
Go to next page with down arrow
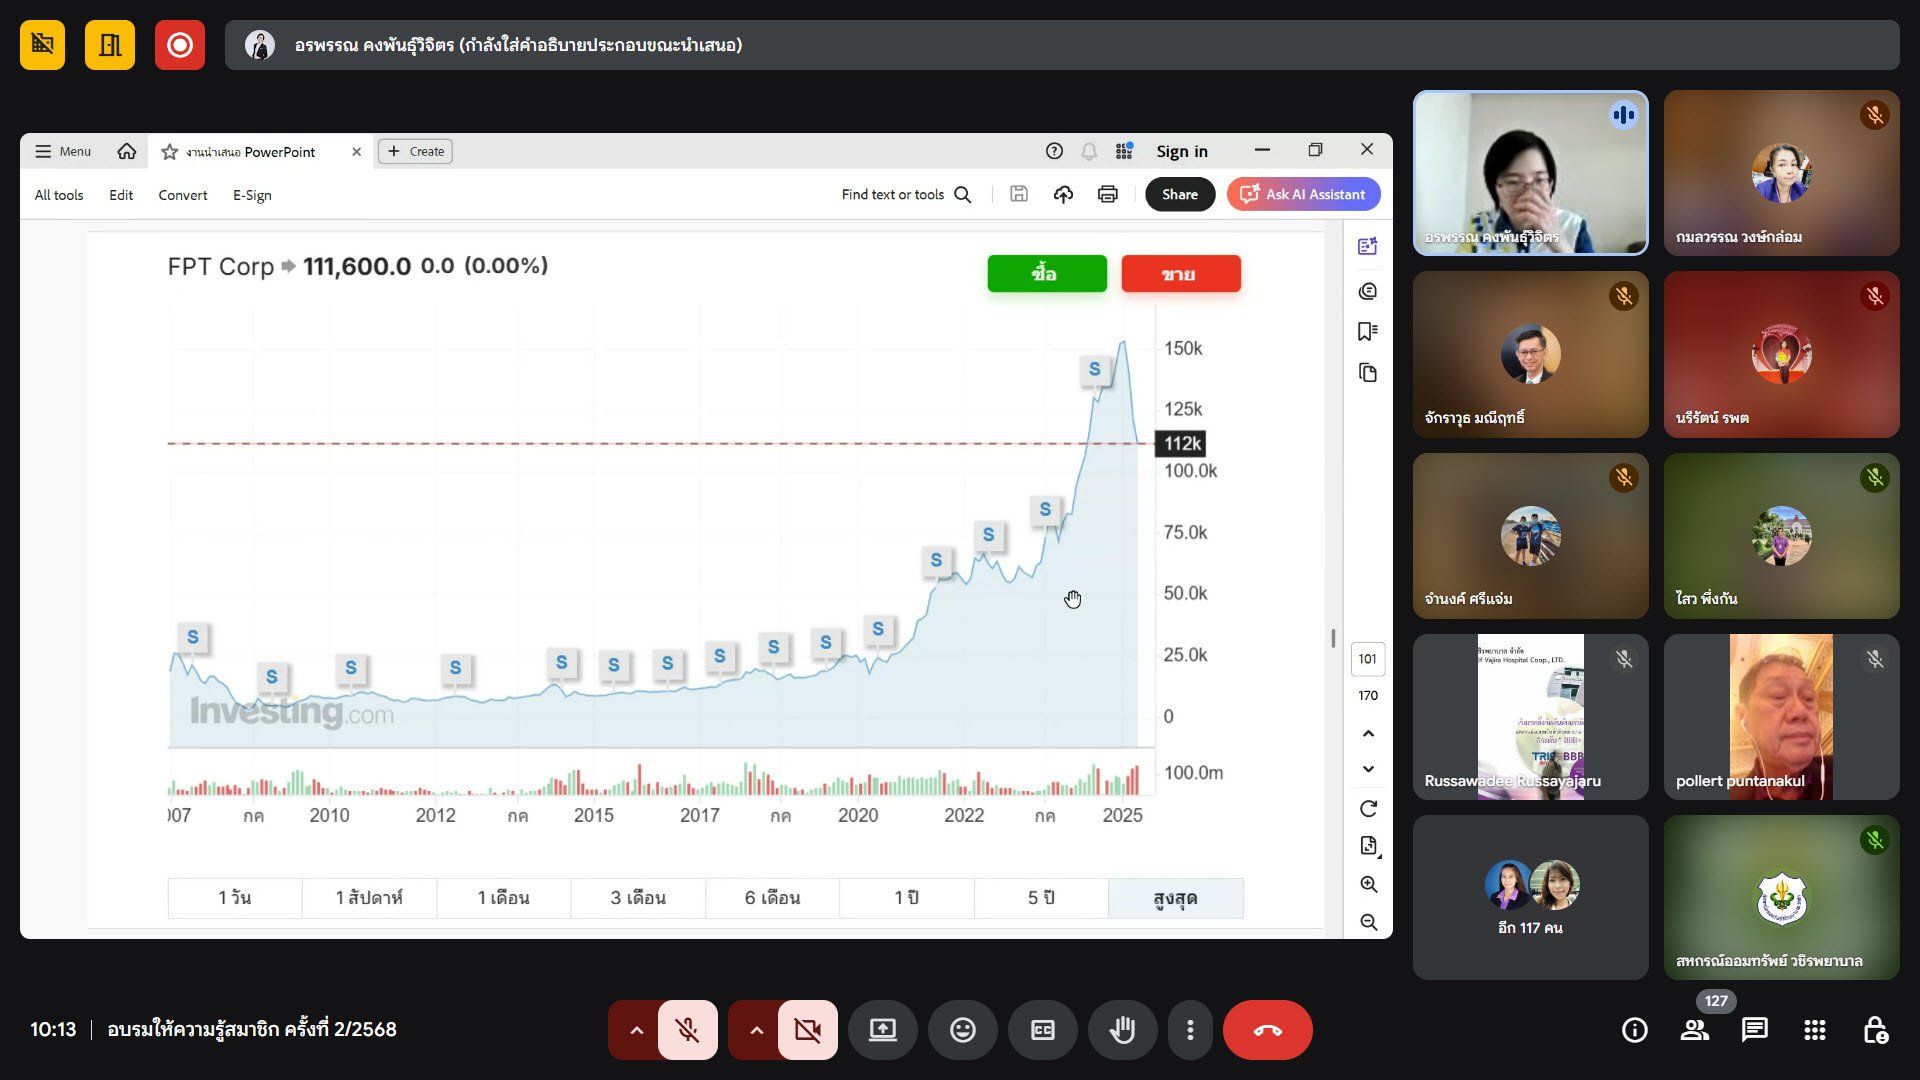(1368, 769)
